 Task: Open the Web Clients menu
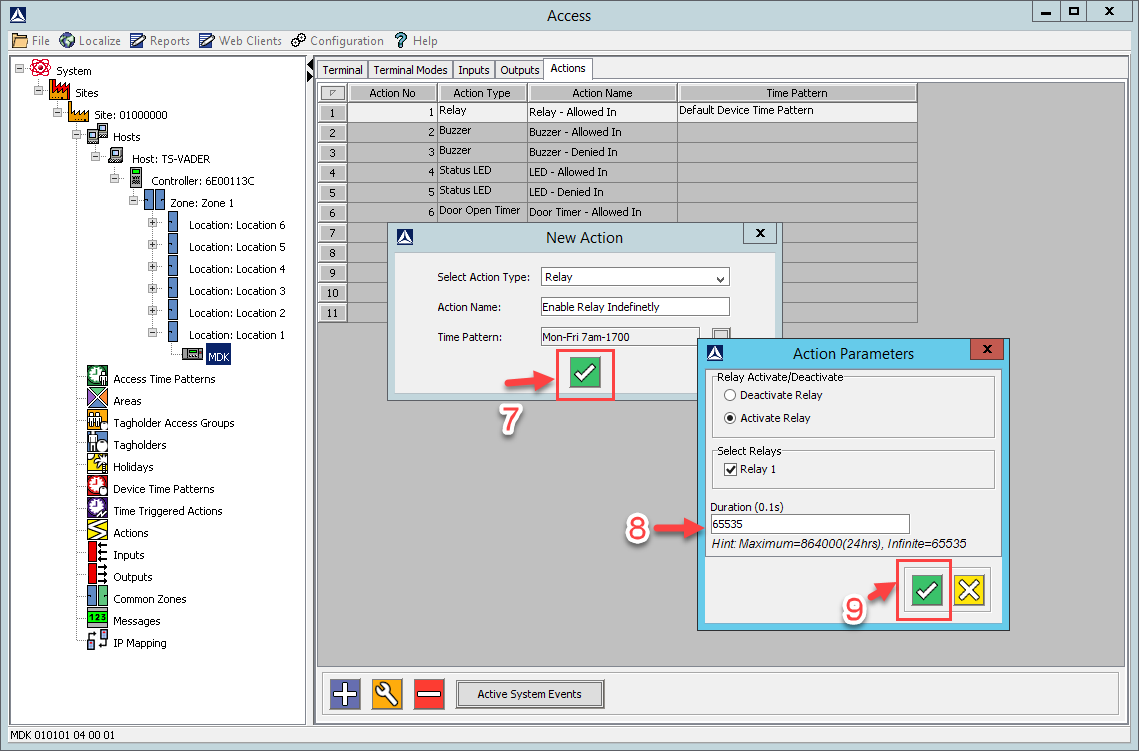pyautogui.click(x=240, y=41)
